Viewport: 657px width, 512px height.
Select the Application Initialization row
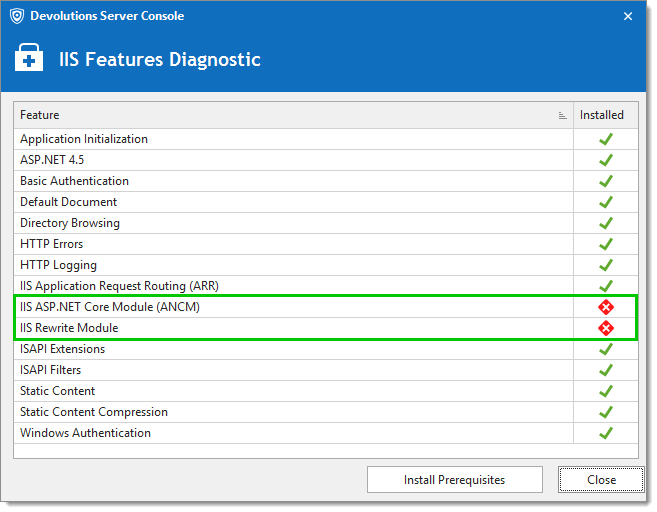[326, 139]
